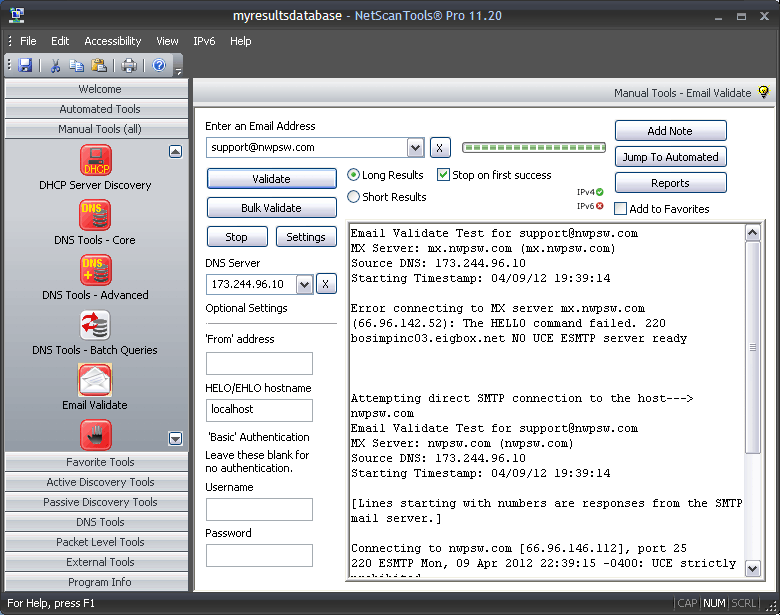The image size is (780, 615).
Task: Click the 'From' address input field
Action: 259,363
